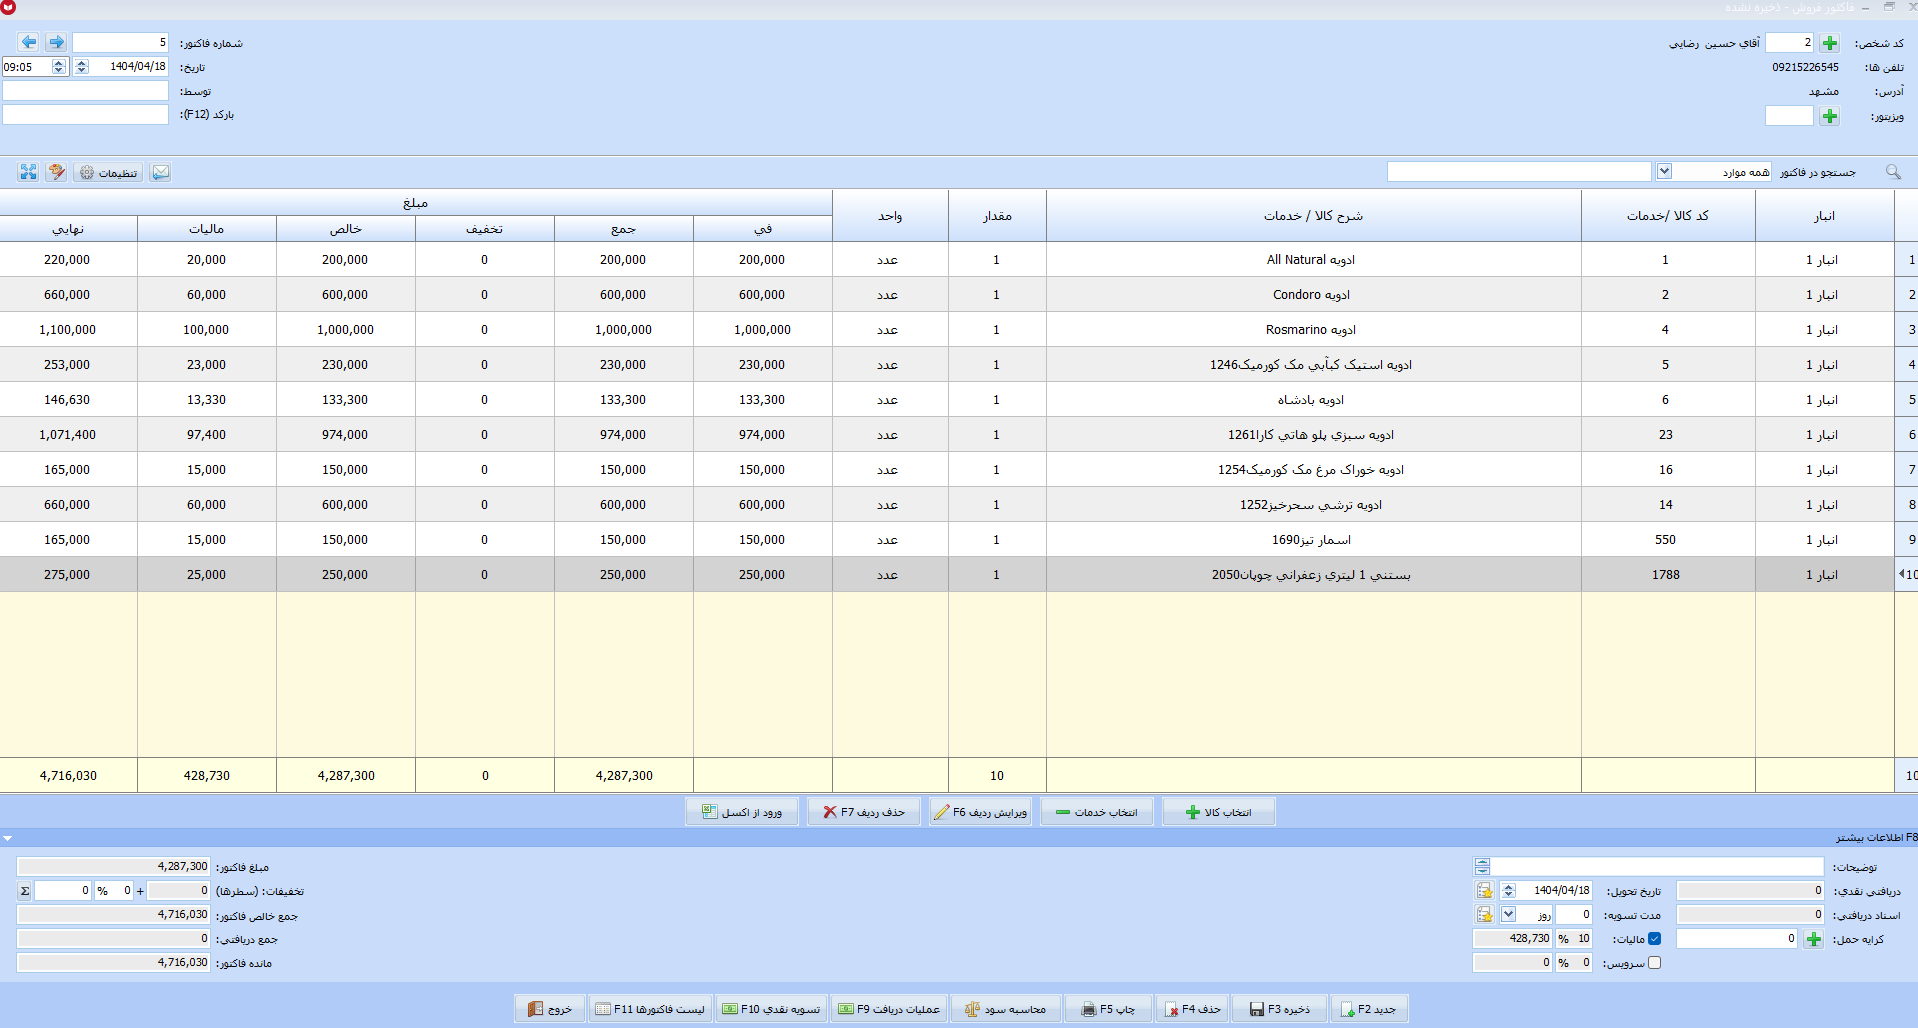
Task: Click F7 delete row (حذف ردیف) button
Action: (864, 812)
